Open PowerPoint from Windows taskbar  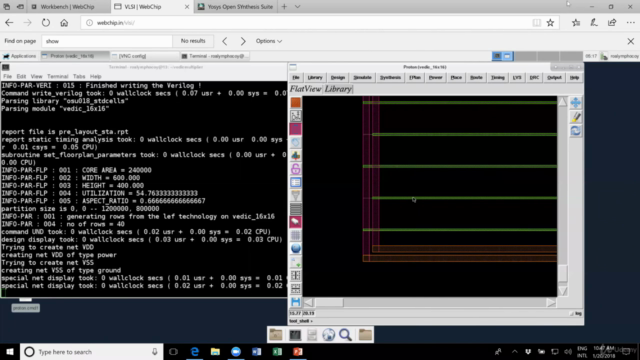pyautogui.click(x=298, y=351)
